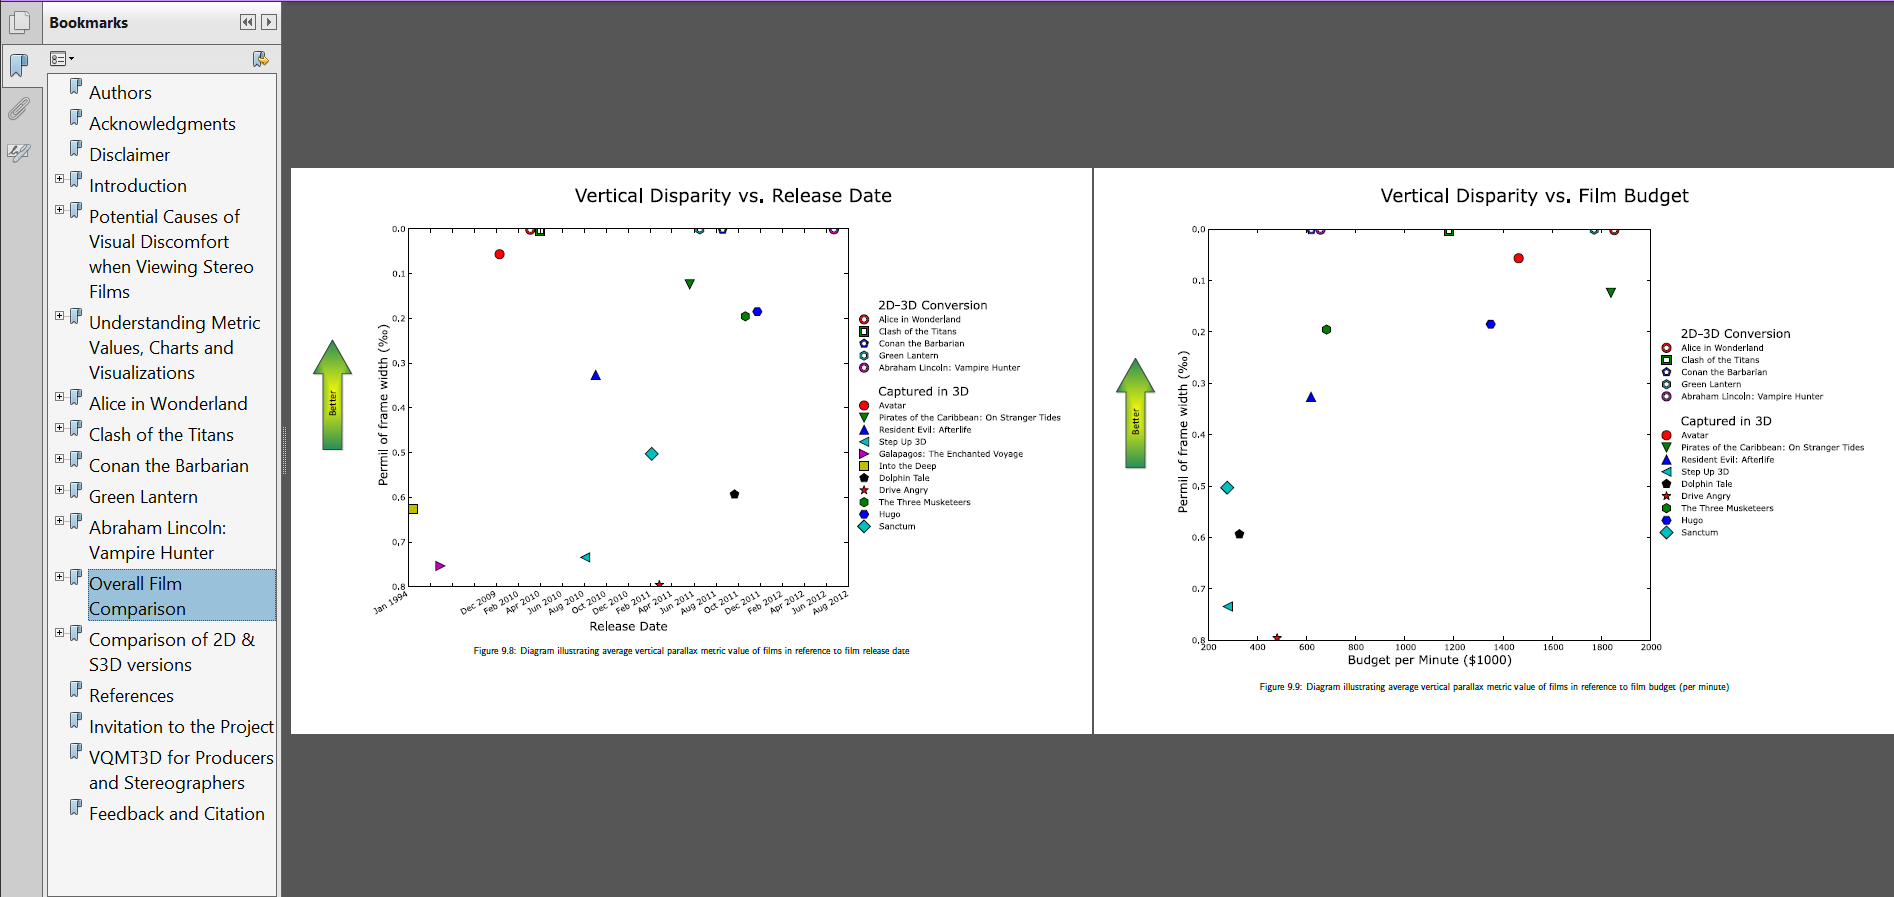
Task: Expand the Introduction bookmark
Action: click(59, 179)
